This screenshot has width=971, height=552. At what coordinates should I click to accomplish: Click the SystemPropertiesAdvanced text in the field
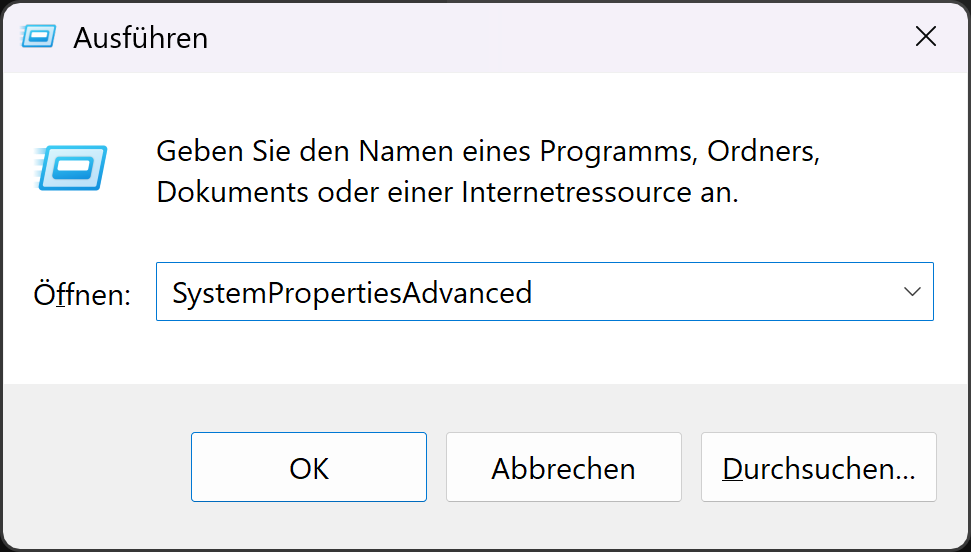click(x=352, y=293)
